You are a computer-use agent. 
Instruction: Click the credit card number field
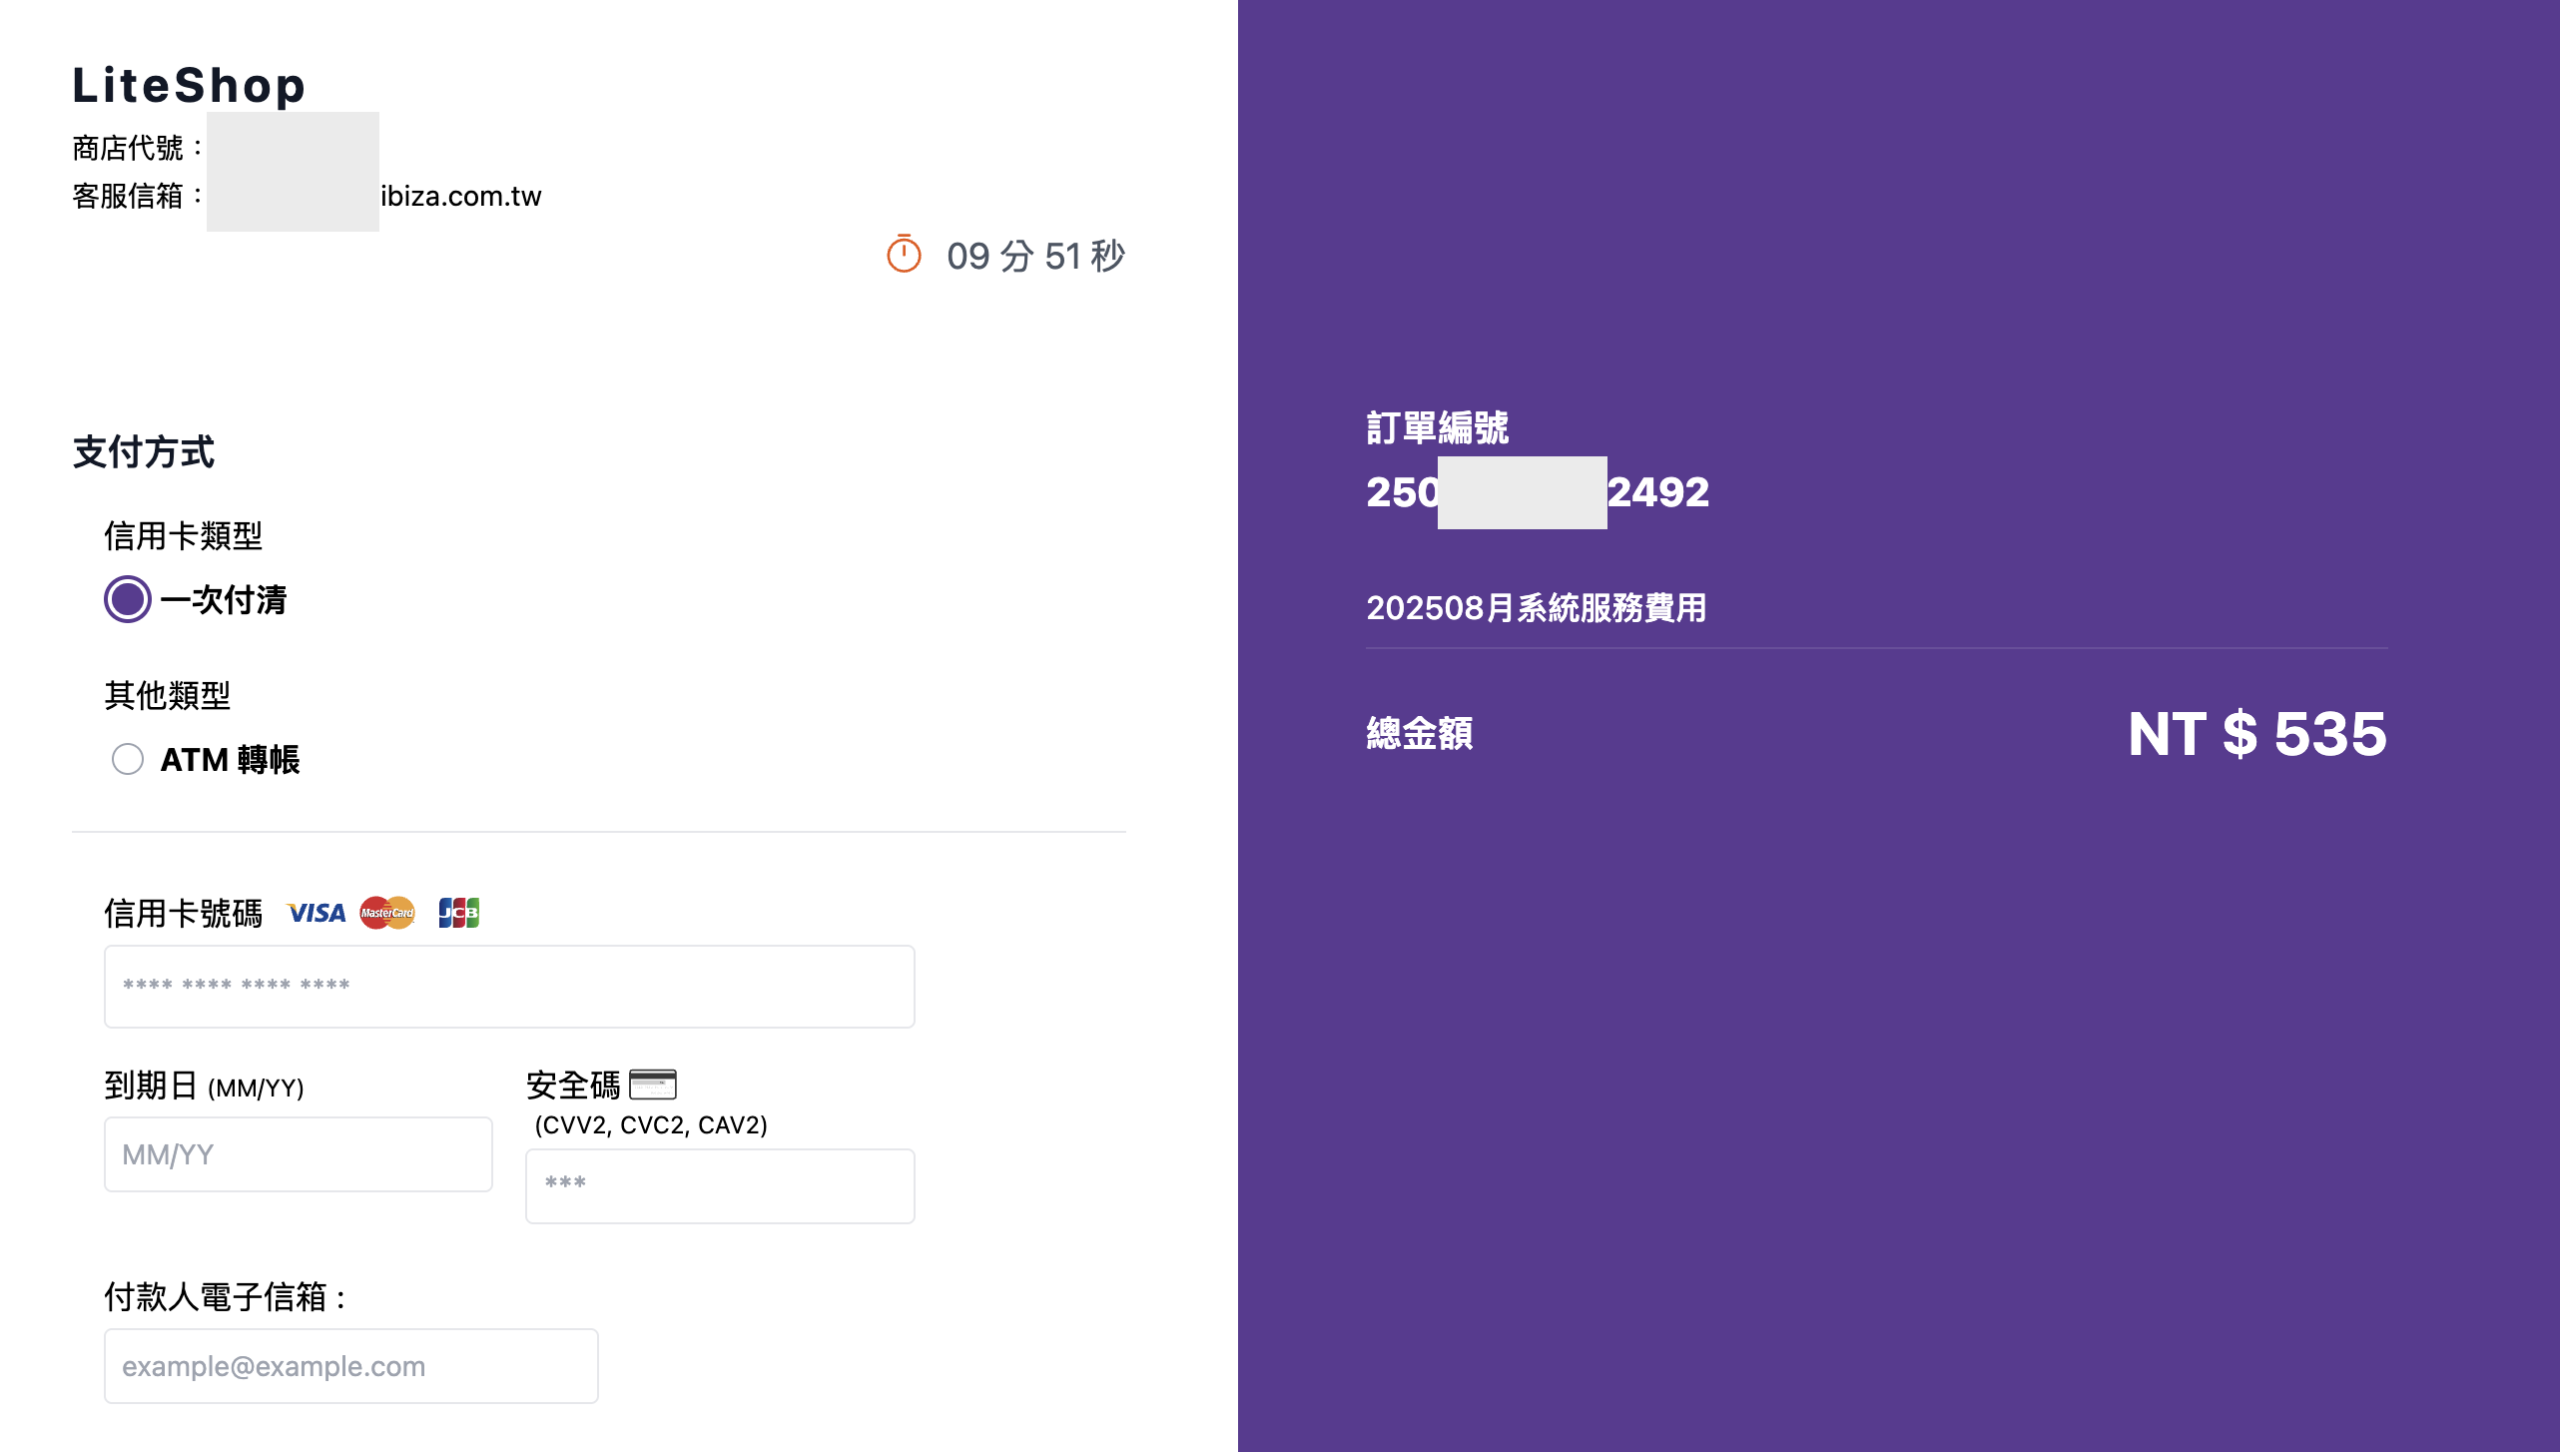point(509,987)
